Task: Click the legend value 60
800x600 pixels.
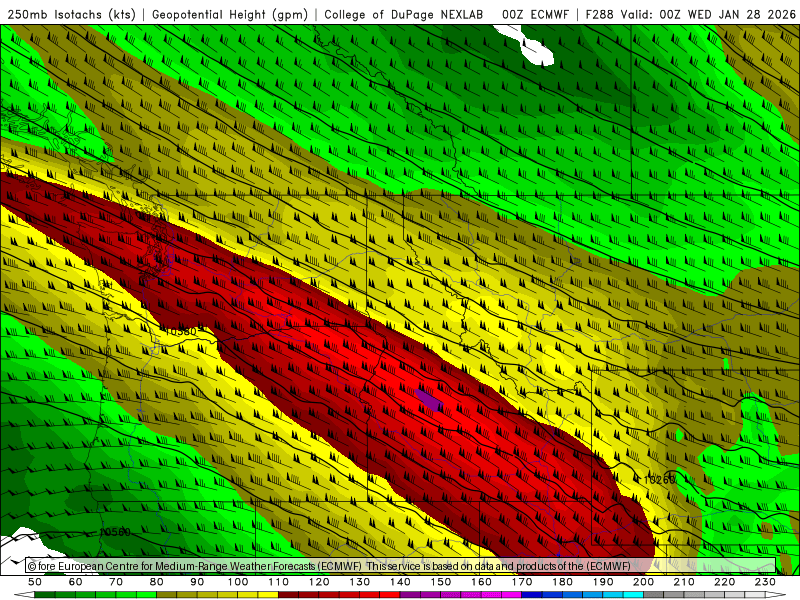Action: [x=75, y=582]
